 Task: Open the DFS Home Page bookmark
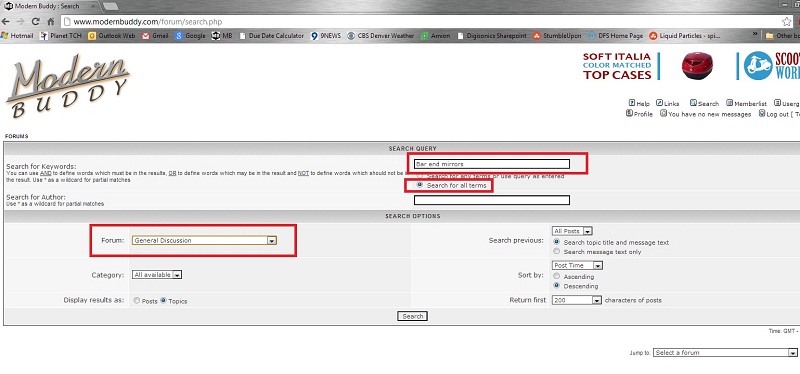coord(615,36)
